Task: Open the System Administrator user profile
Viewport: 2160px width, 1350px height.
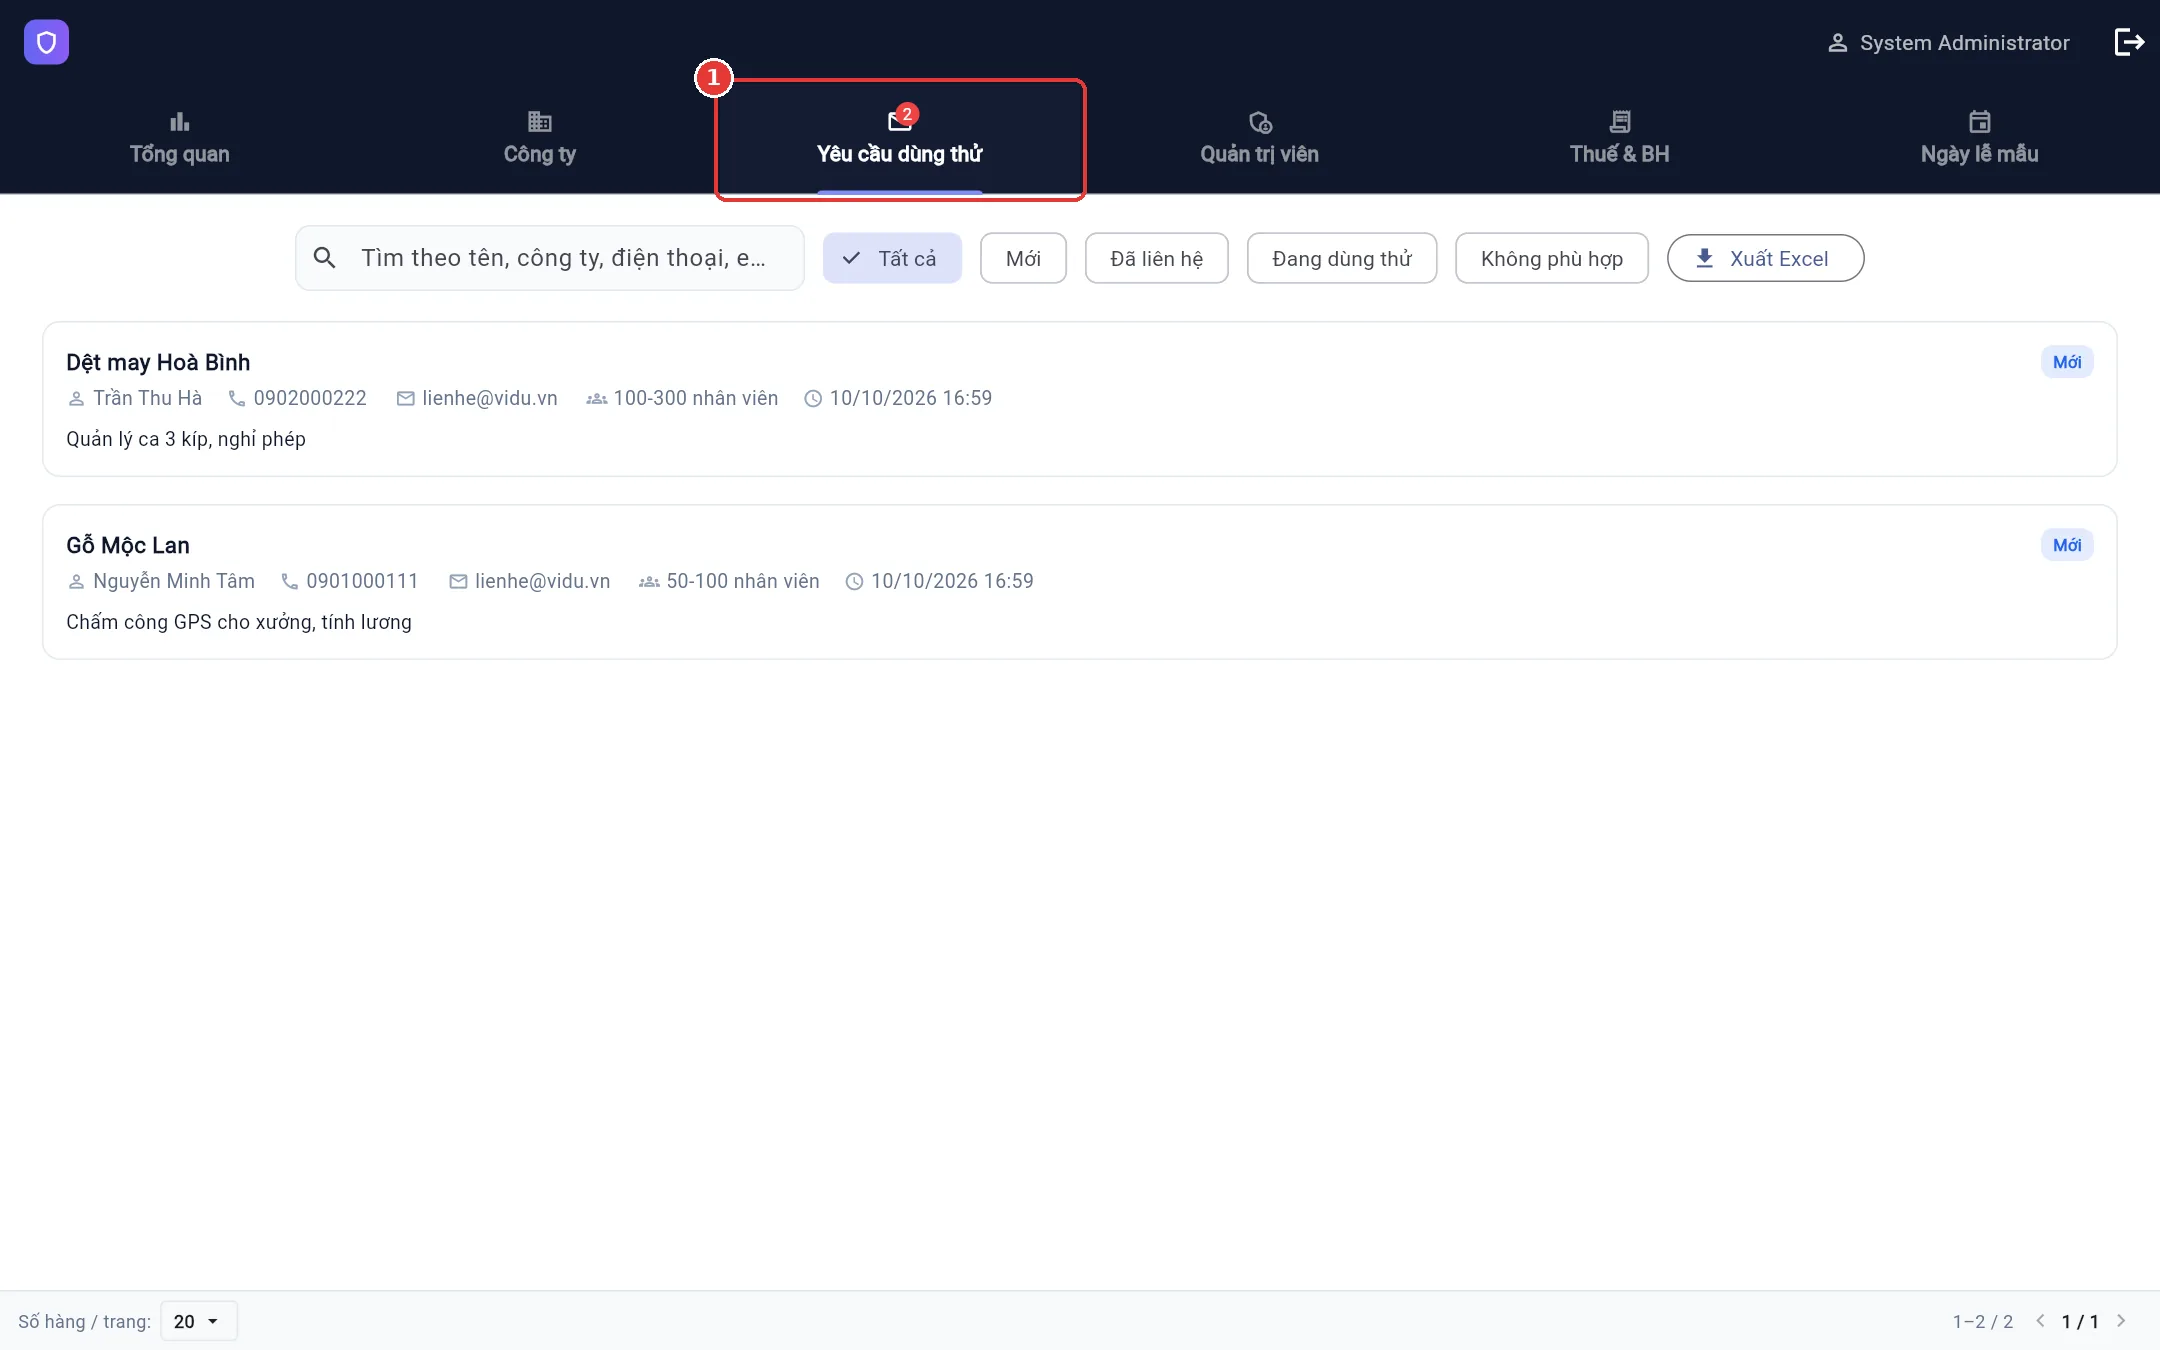Action: point(1948,43)
